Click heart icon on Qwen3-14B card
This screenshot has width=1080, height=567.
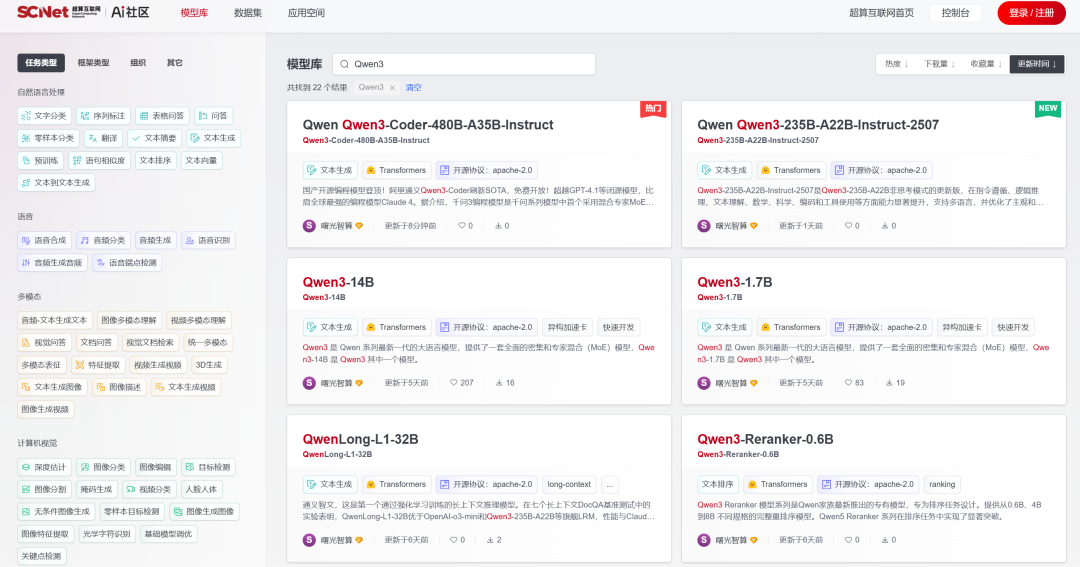click(453, 383)
